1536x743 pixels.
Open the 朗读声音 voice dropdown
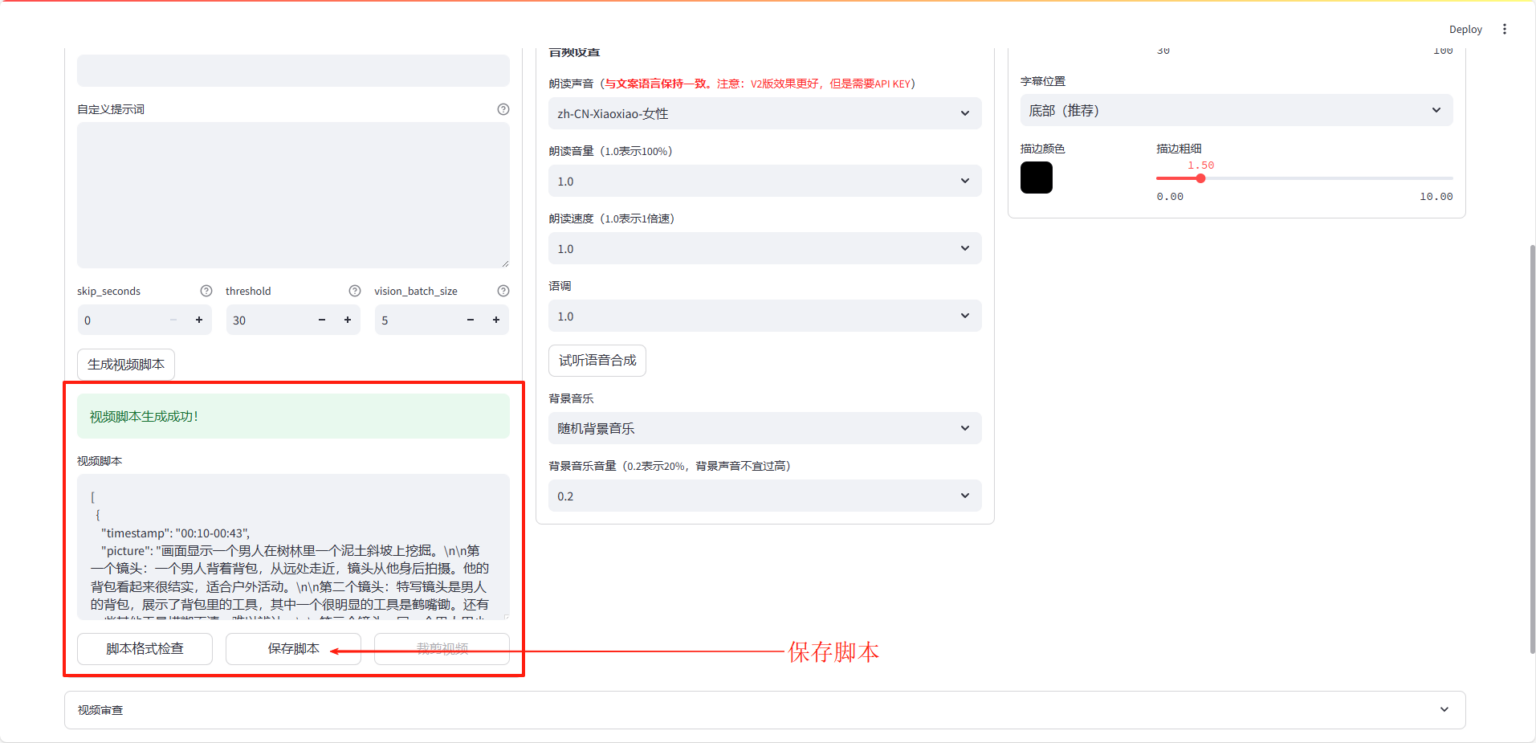coord(765,113)
